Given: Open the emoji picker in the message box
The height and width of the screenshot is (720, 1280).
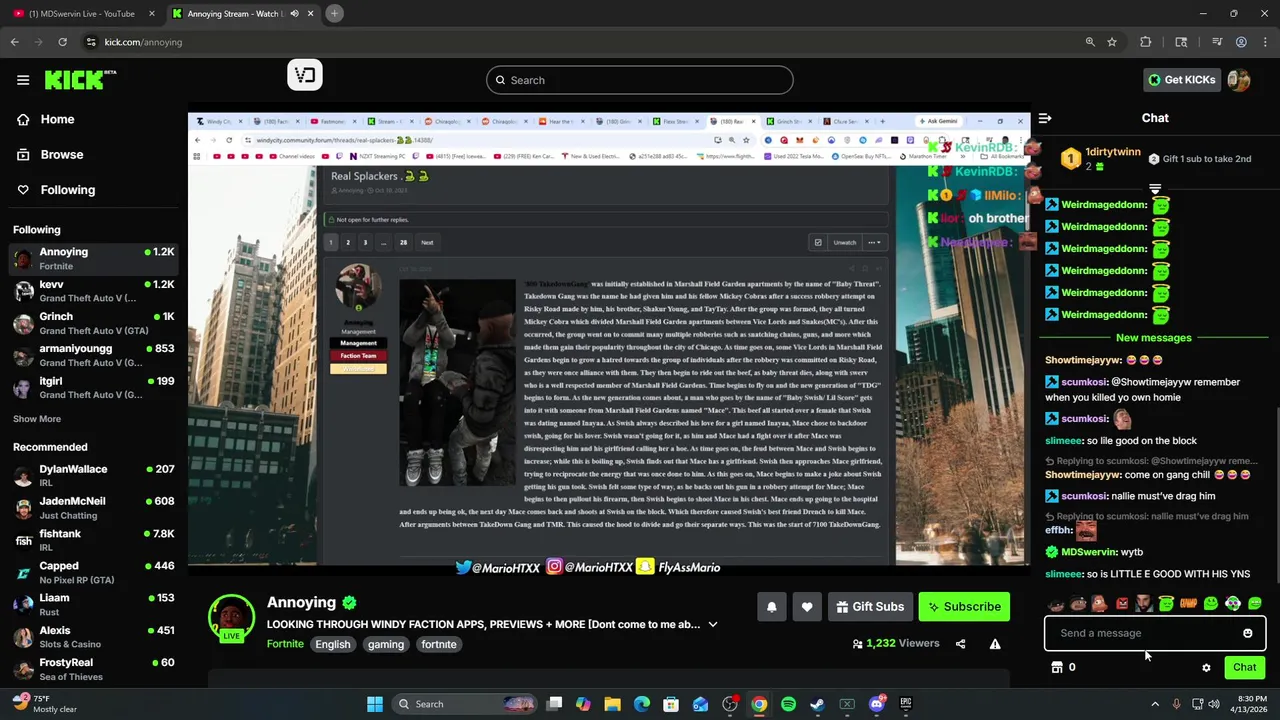Looking at the screenshot, I should click(1247, 633).
